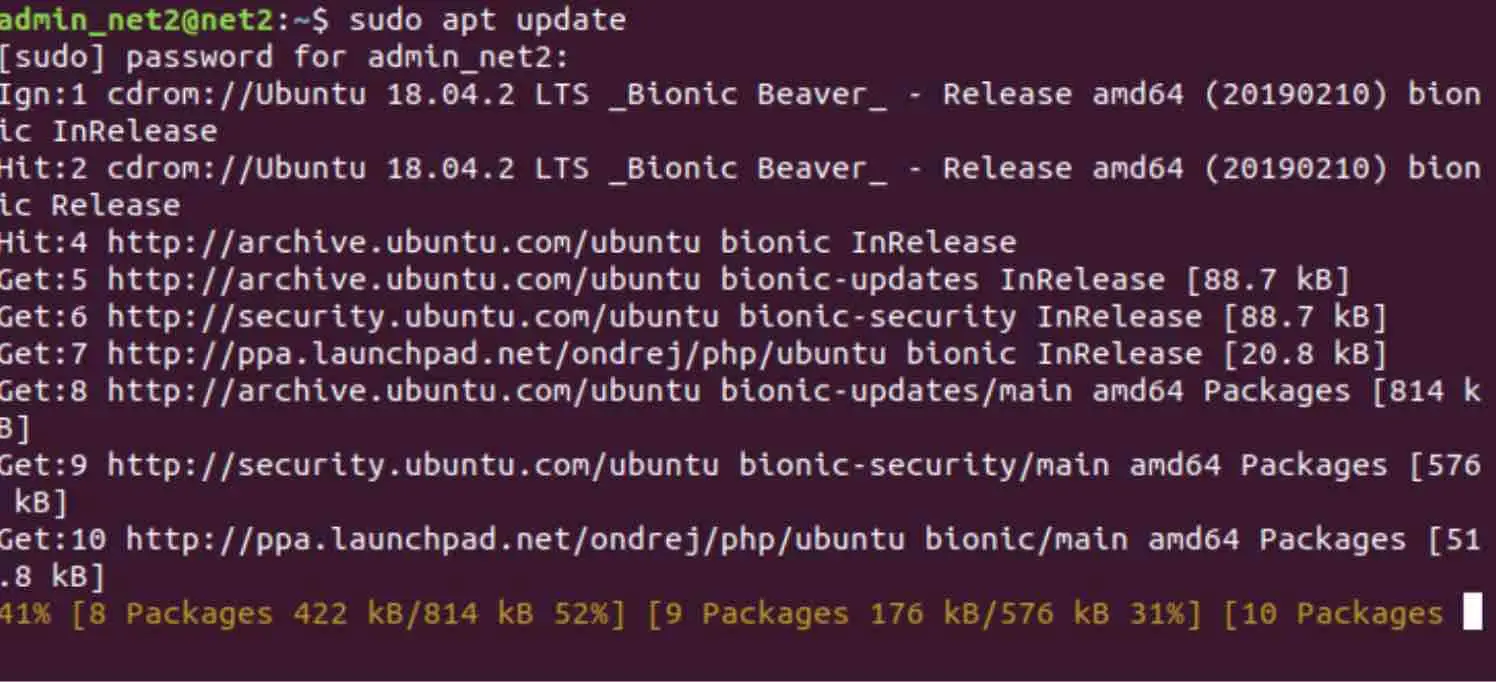Image resolution: width=1496 pixels, height=682 pixels.
Task: Click the '8 Packages 422 kB/814 kB 52%' progress
Action: (349, 613)
